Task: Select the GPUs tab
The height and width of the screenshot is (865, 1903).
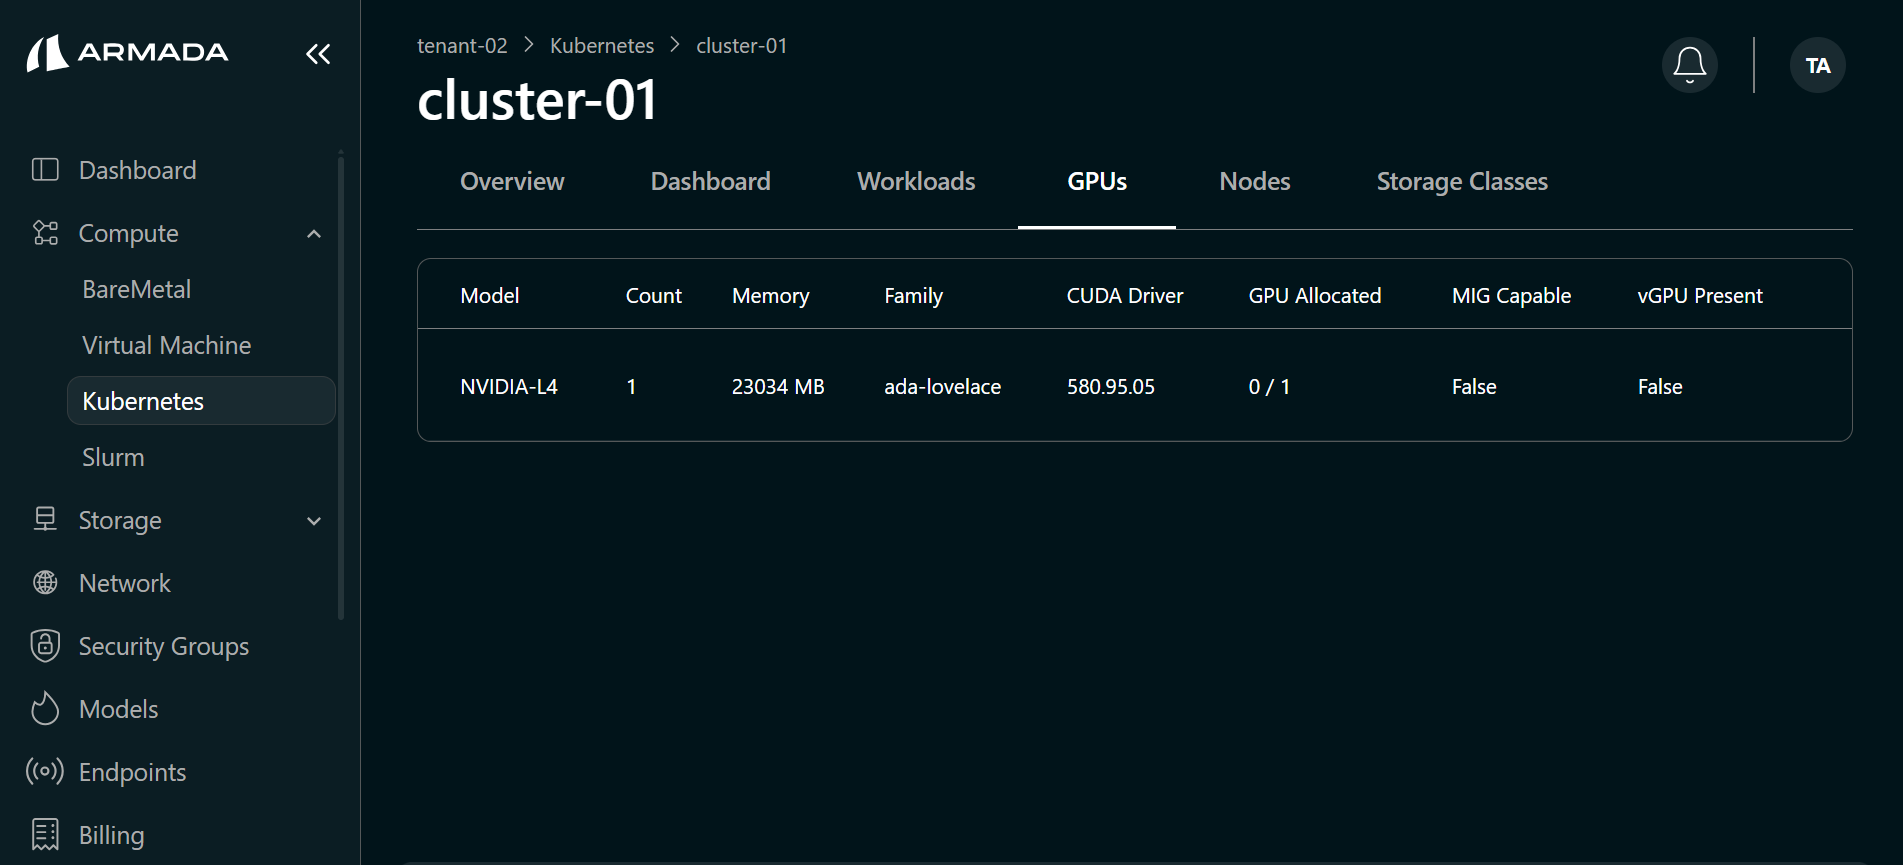Action: point(1097,181)
